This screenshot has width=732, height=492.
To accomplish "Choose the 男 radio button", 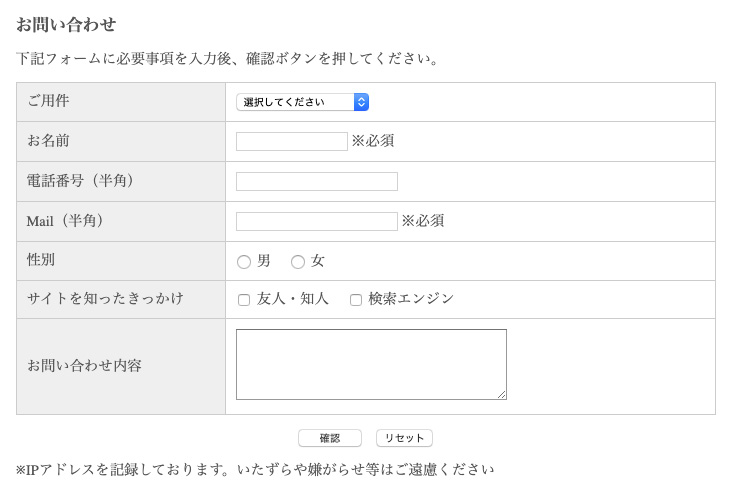I will click(x=244, y=262).
